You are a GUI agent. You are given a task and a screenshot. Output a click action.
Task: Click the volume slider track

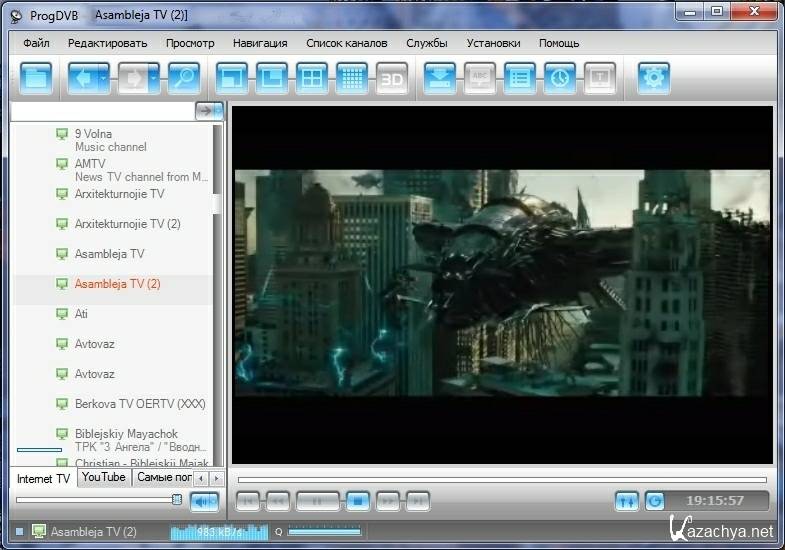(95, 499)
